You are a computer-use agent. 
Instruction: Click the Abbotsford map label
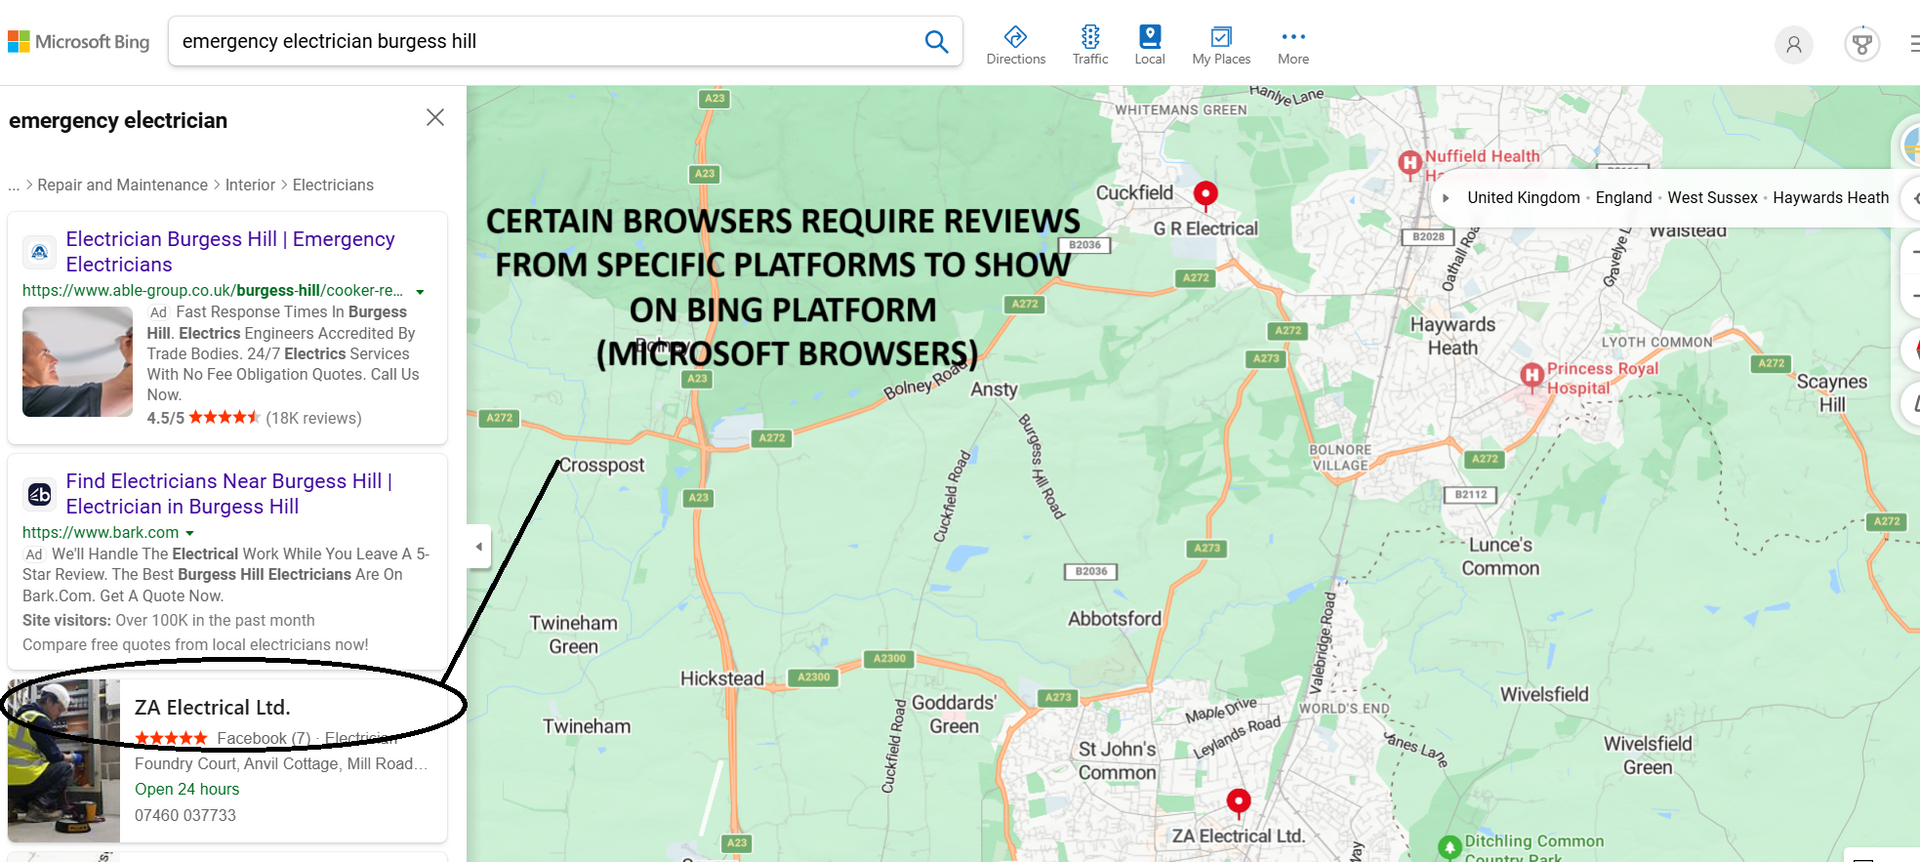tap(1115, 619)
